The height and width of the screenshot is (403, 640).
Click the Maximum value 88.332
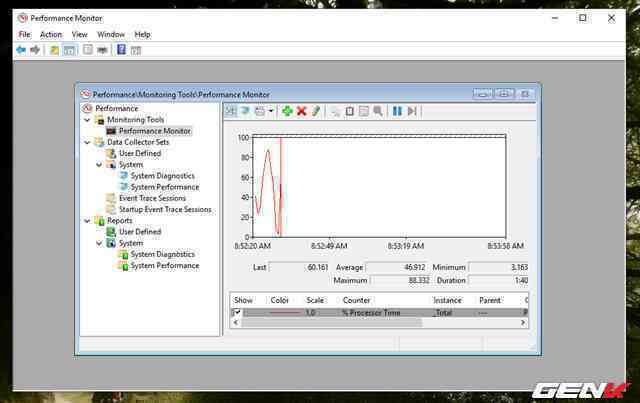(400, 281)
